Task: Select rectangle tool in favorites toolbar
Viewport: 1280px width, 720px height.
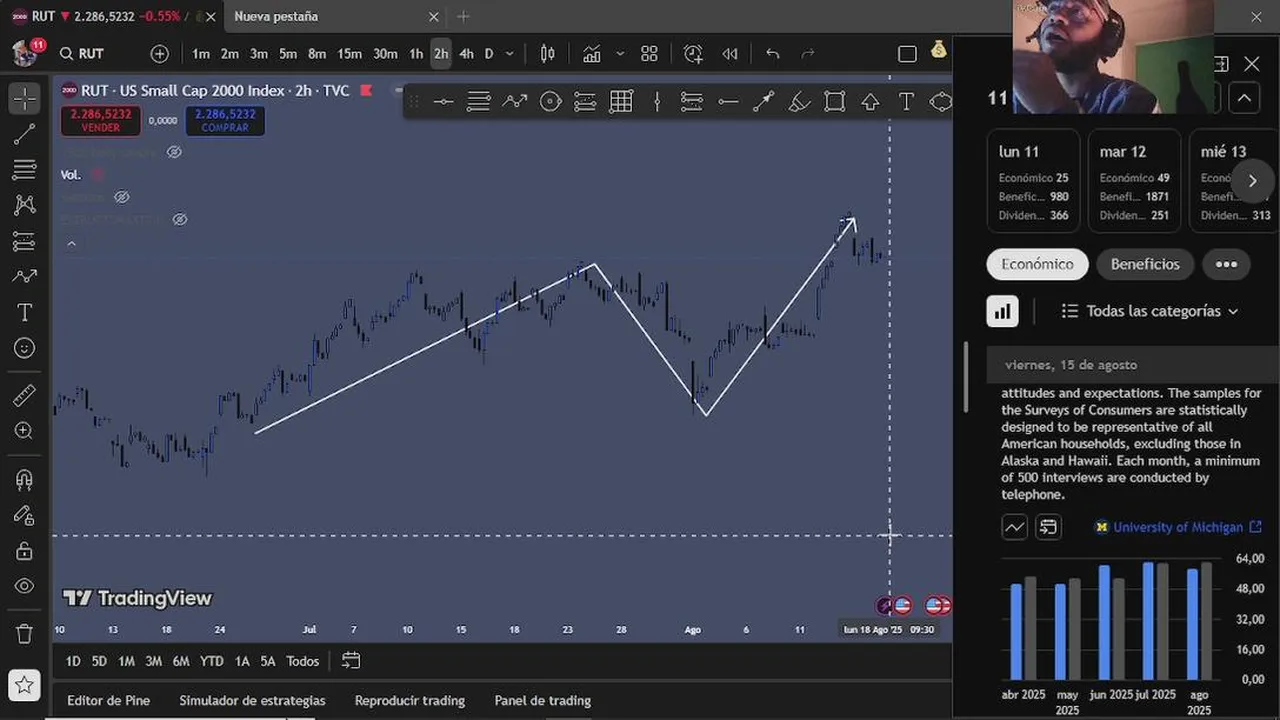Action: click(x=835, y=102)
